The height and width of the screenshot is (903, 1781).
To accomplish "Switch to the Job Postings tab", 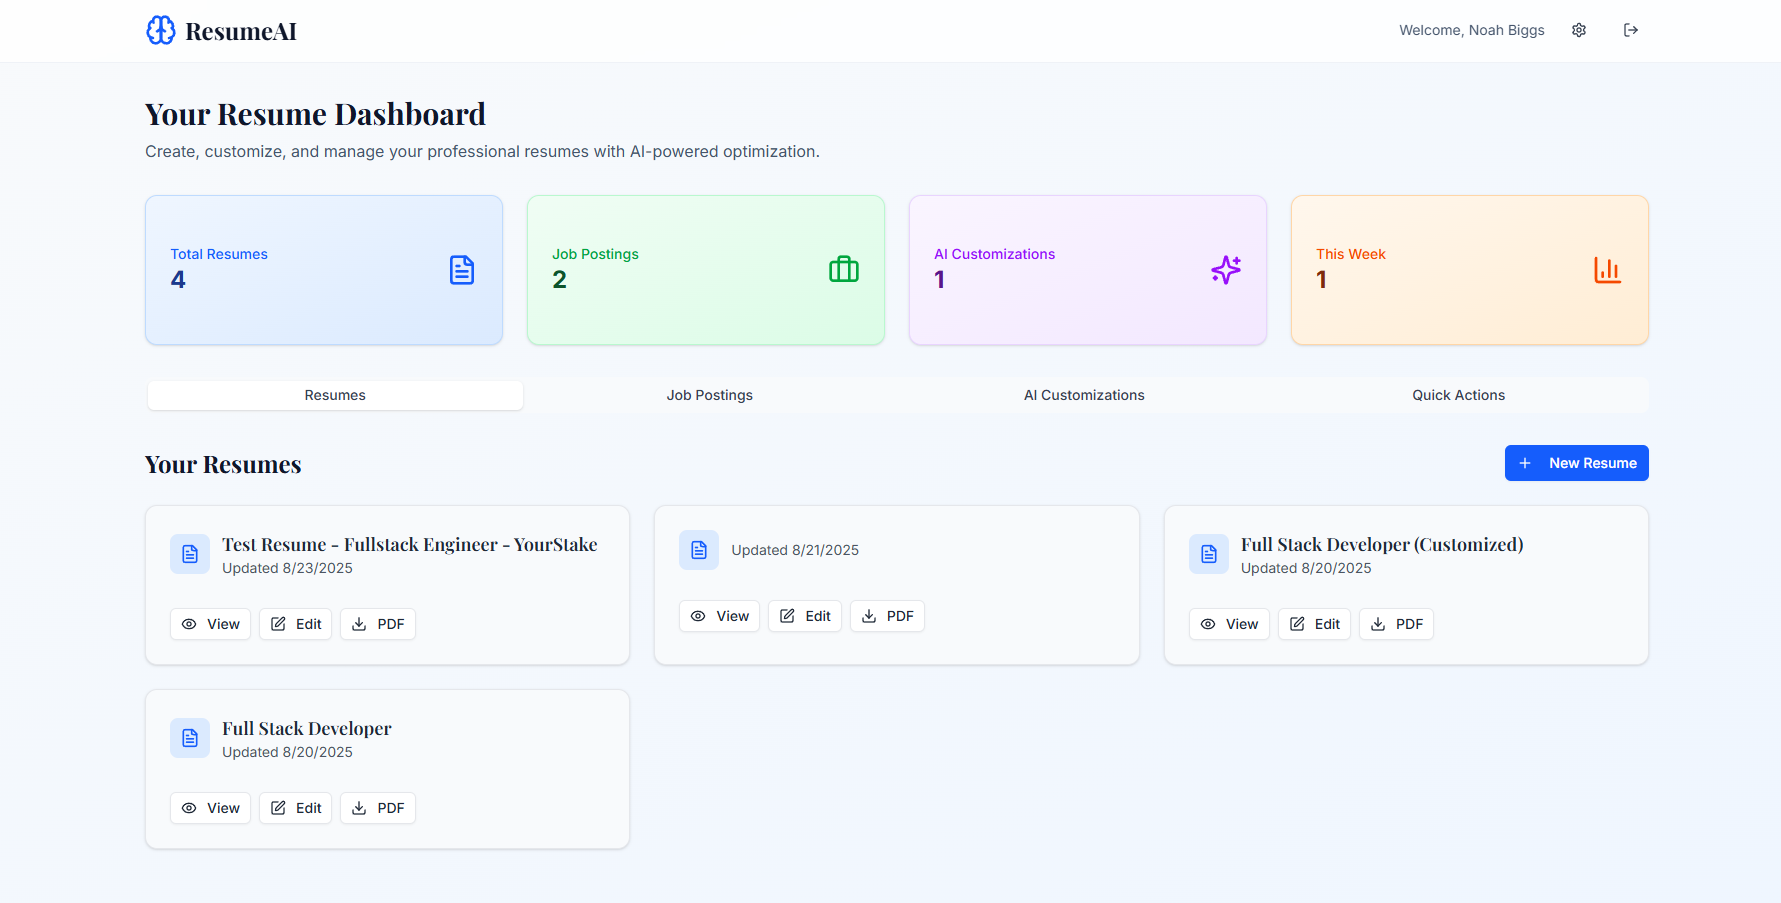I will point(709,395).
